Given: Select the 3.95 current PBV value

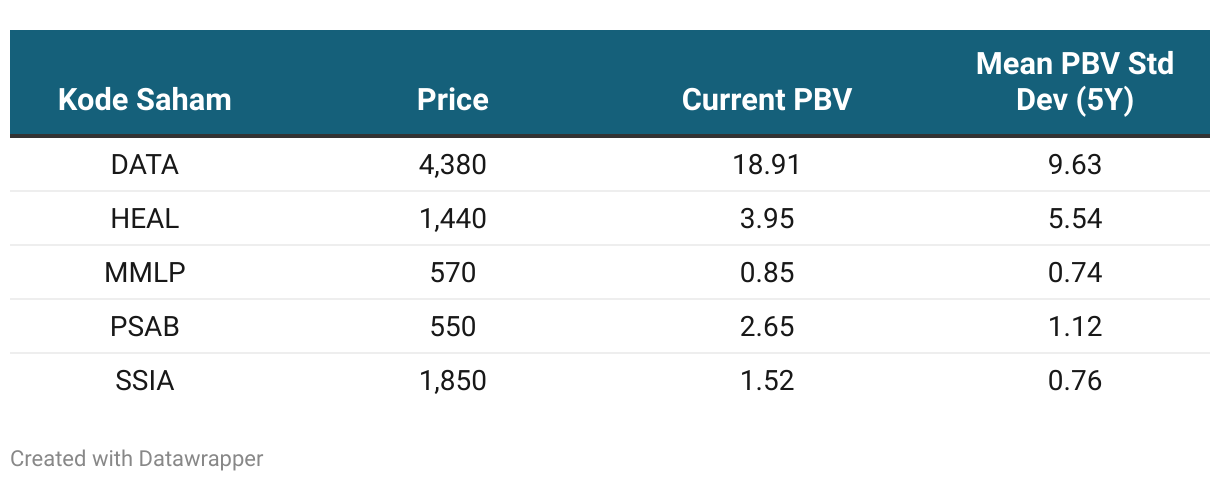Looking at the screenshot, I should coord(766,219).
